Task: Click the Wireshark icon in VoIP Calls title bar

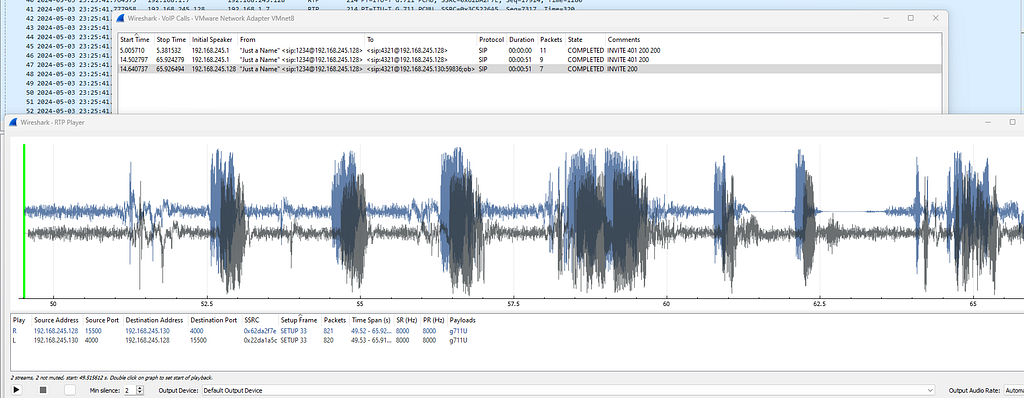Action: pos(121,18)
